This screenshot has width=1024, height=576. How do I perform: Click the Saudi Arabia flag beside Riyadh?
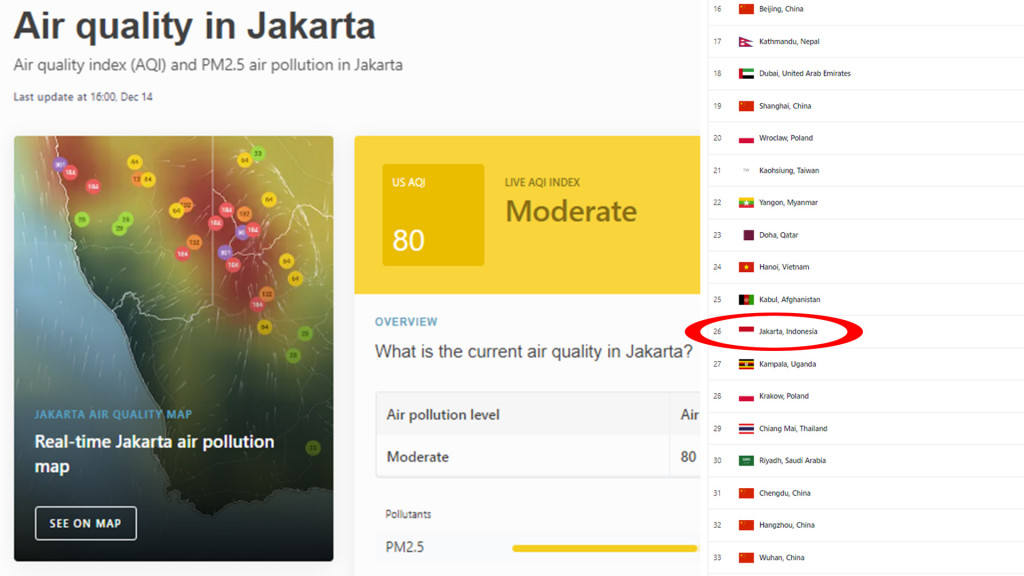tap(746, 461)
